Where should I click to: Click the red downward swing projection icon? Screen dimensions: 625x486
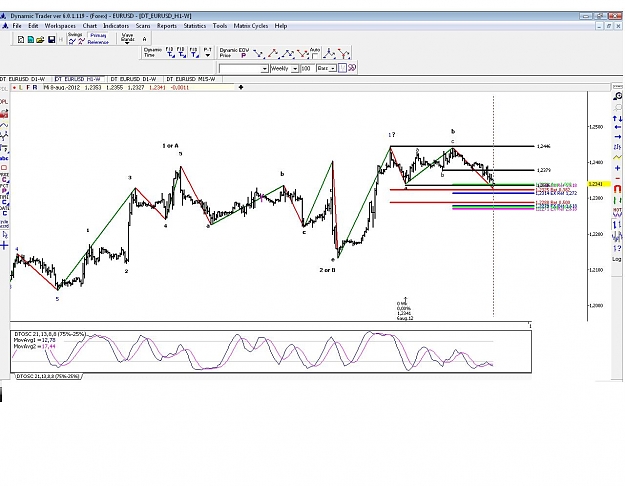click(x=303, y=53)
